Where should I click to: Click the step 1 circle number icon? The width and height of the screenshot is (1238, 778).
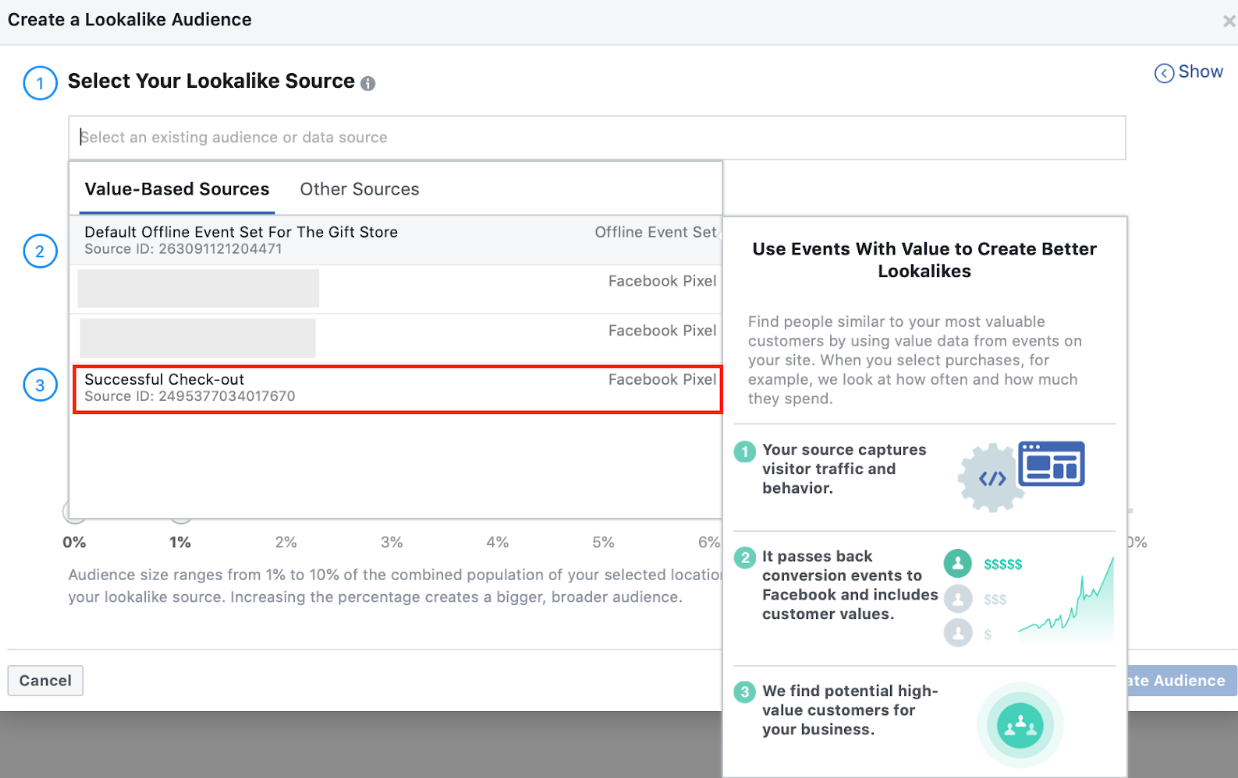[x=40, y=84]
